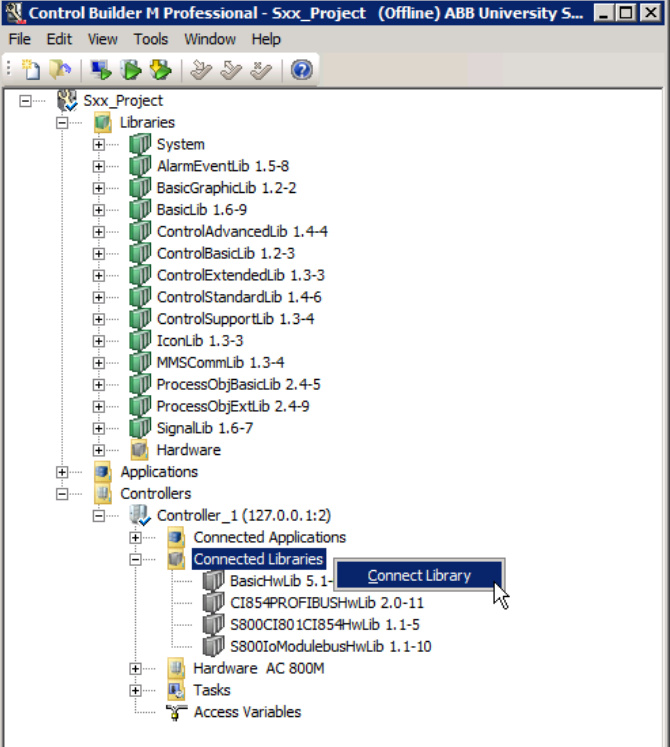Click the second grayed checkmark toolbar icon
The image size is (670, 747).
(x=231, y=70)
